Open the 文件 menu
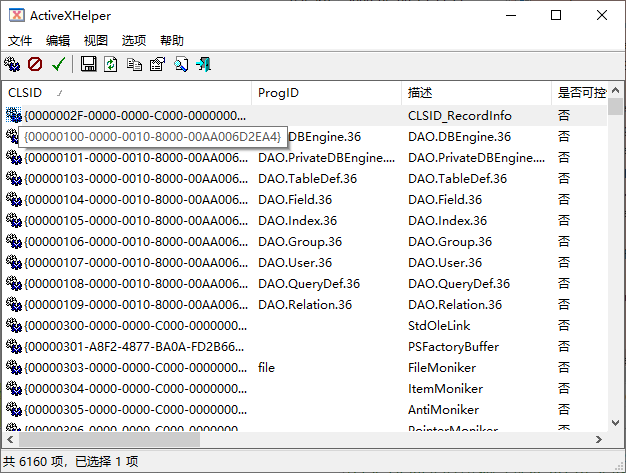The height and width of the screenshot is (473, 626). 20,40
